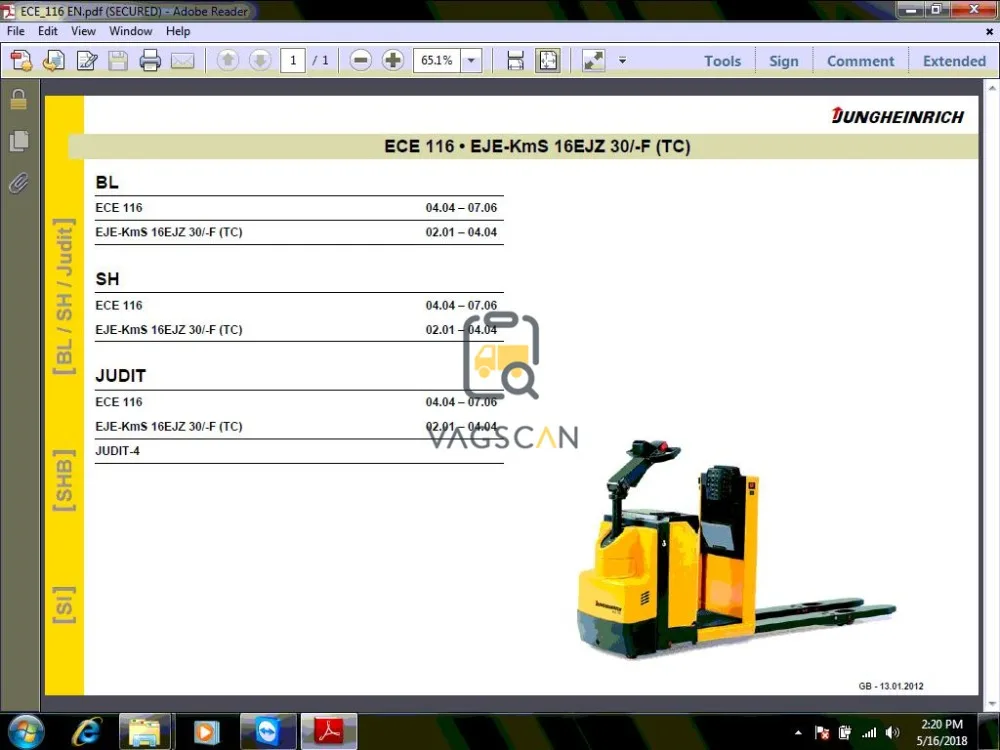This screenshot has height=750, width=1000.
Task: Toggle scrolling page width view
Action: pyautogui.click(x=515, y=61)
